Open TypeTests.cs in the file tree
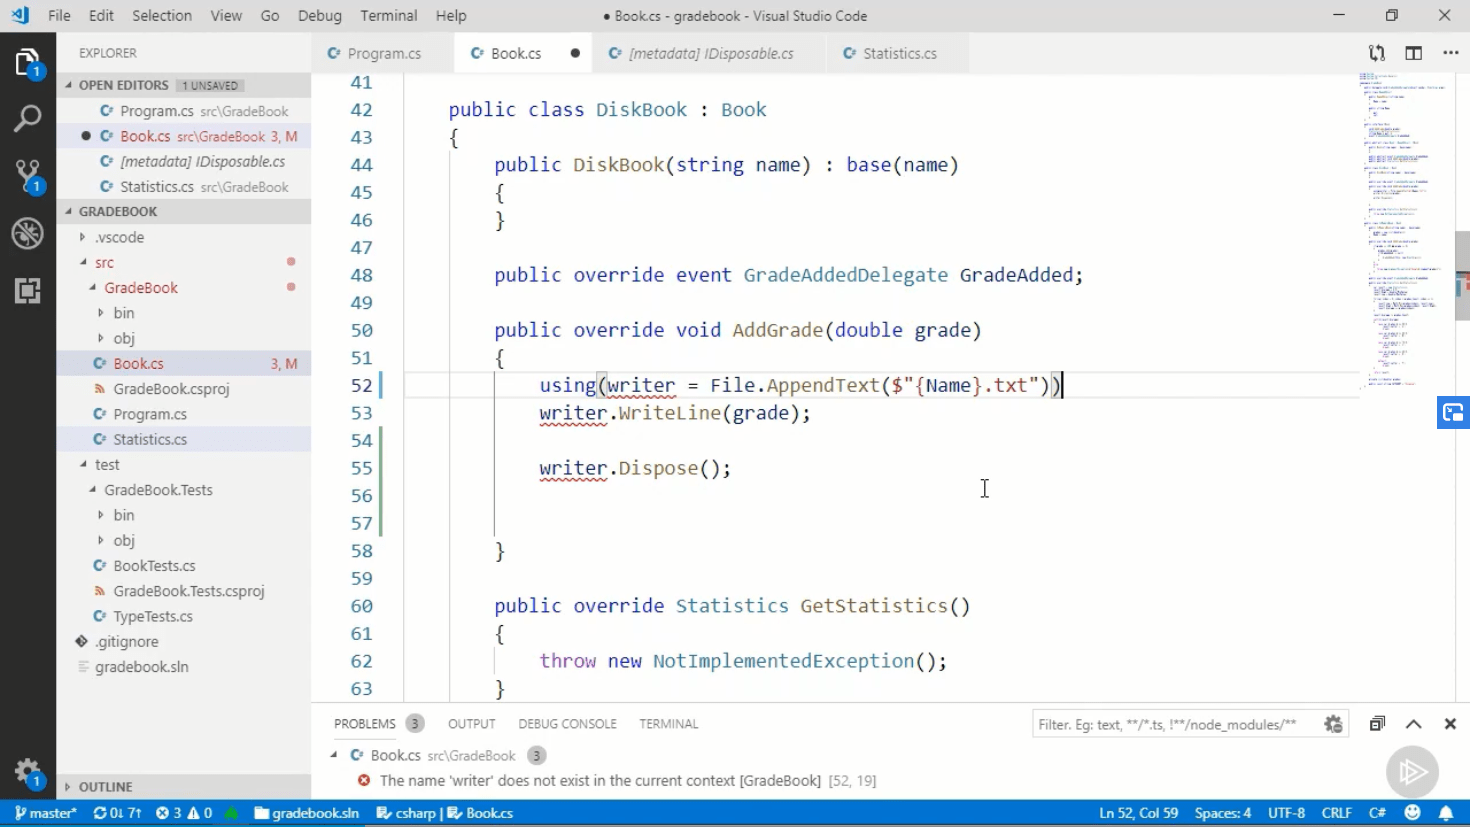 tap(153, 616)
